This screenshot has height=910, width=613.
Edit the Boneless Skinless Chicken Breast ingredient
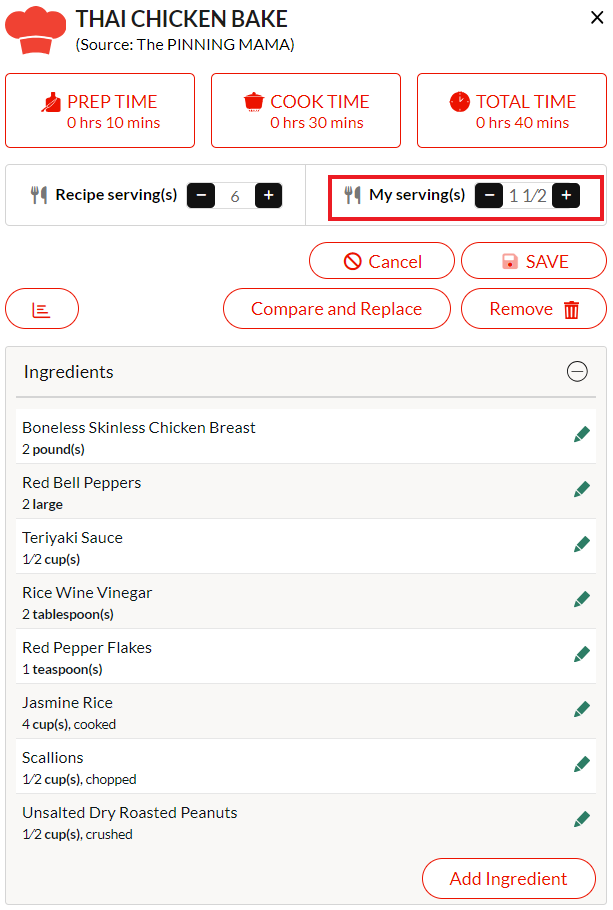point(582,434)
